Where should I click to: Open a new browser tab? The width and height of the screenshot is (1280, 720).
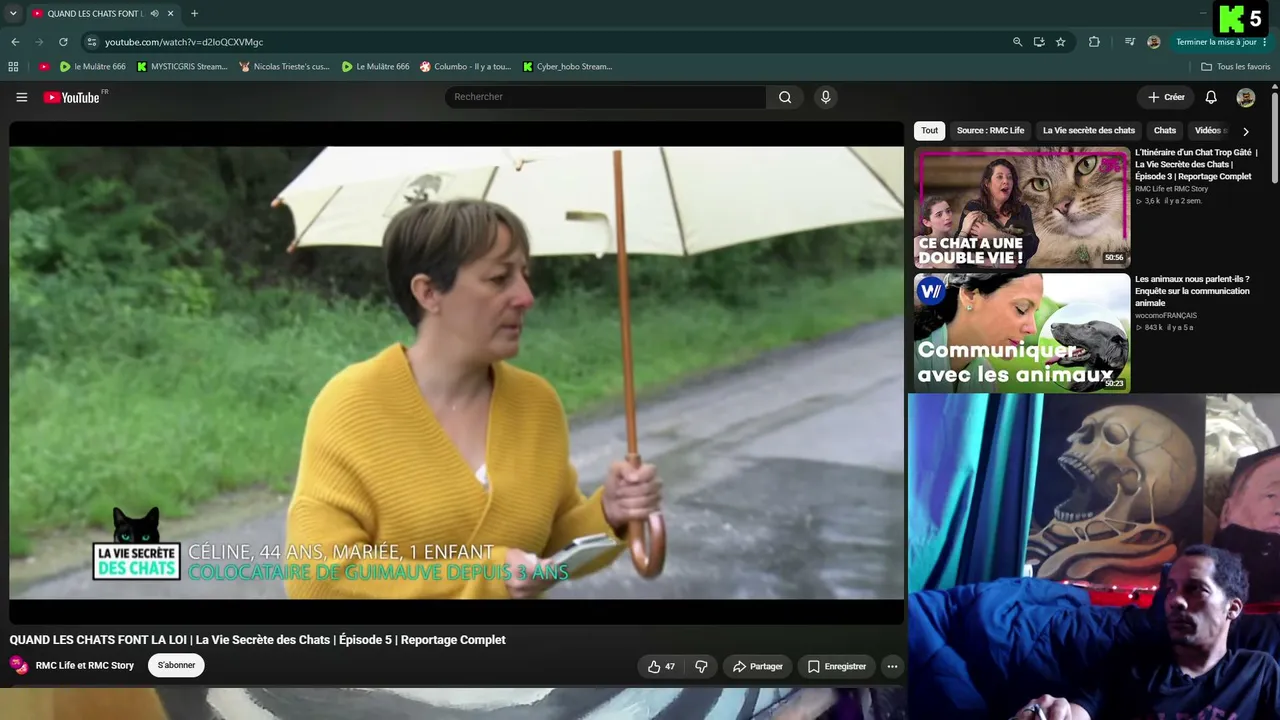pos(194,14)
